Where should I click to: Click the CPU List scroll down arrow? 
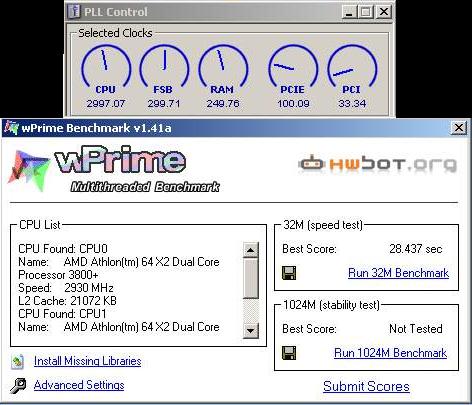pos(251,331)
